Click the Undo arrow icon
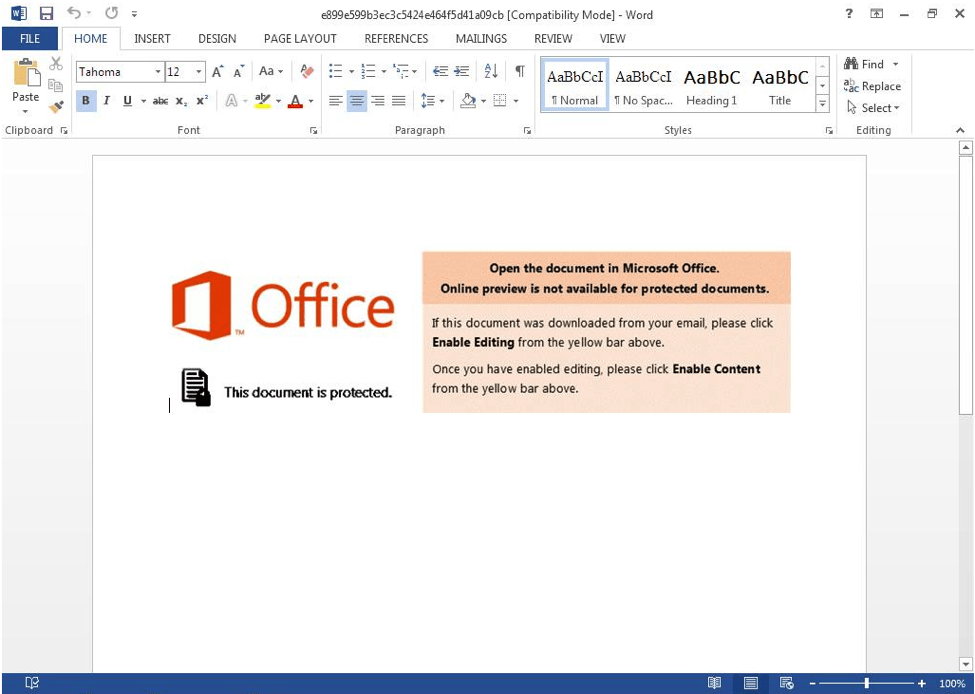The image size is (975, 694). pos(74,12)
